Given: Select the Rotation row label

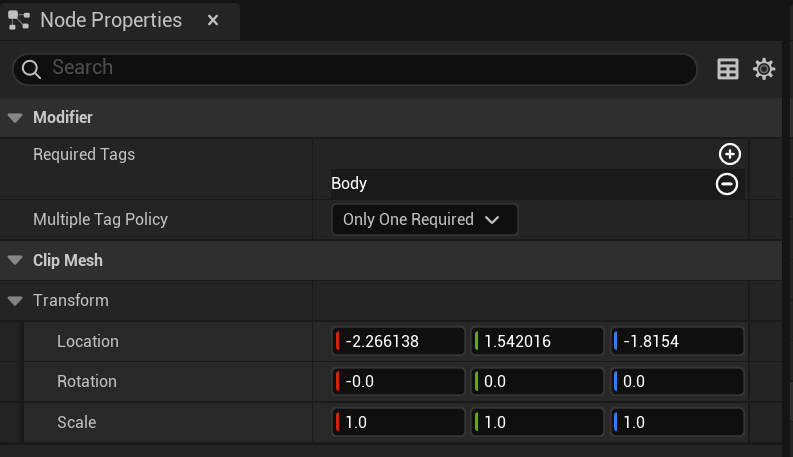Looking at the screenshot, I should click(x=87, y=381).
